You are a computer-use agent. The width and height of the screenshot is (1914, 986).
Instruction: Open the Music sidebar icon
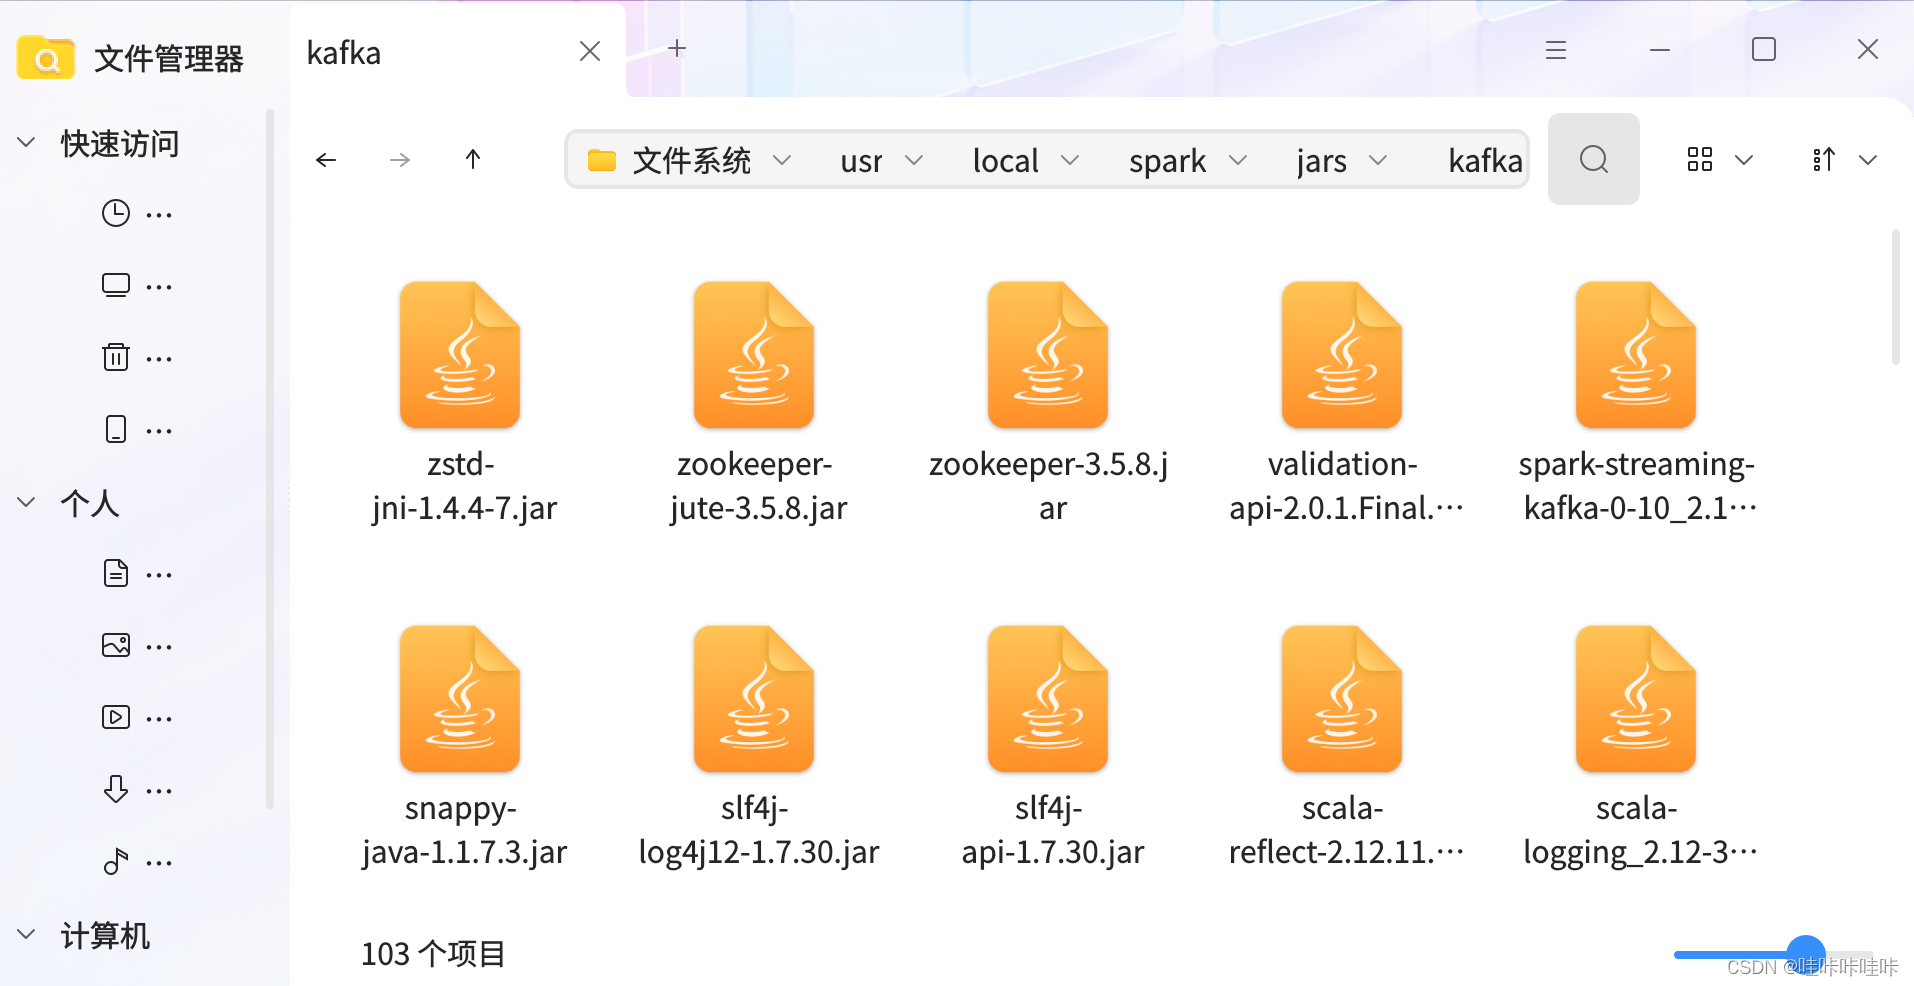click(x=116, y=861)
